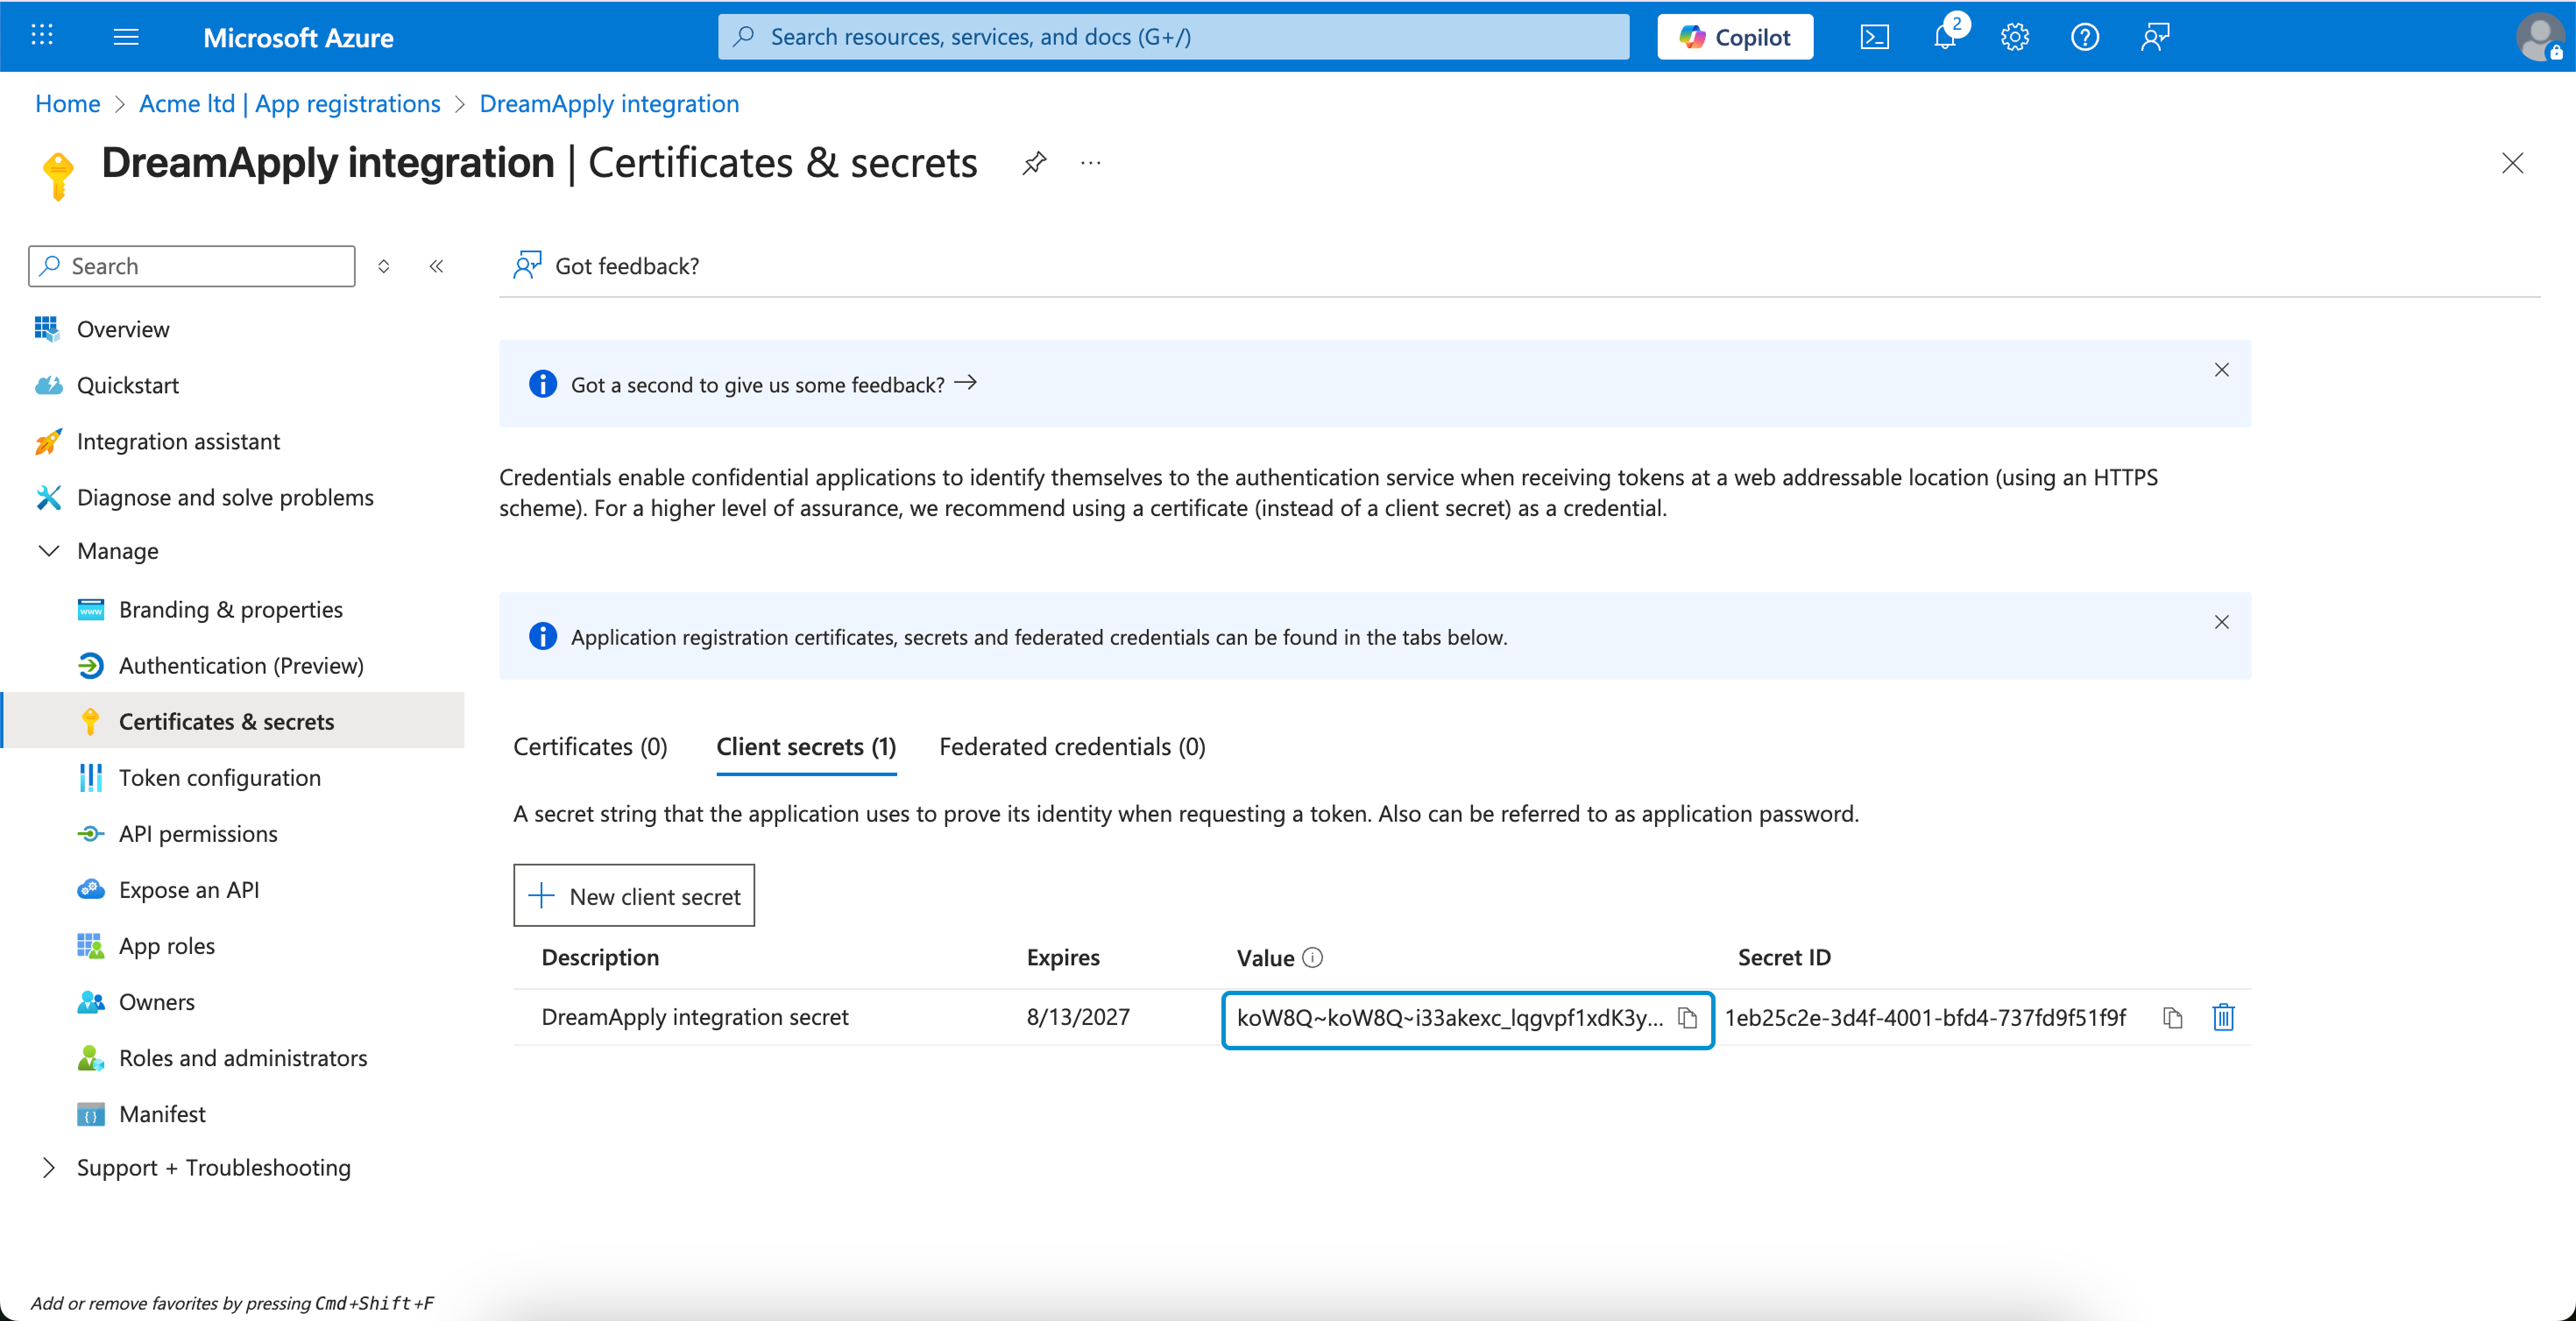Open Overview in the sidebar
The width and height of the screenshot is (2576, 1321).
coord(123,329)
